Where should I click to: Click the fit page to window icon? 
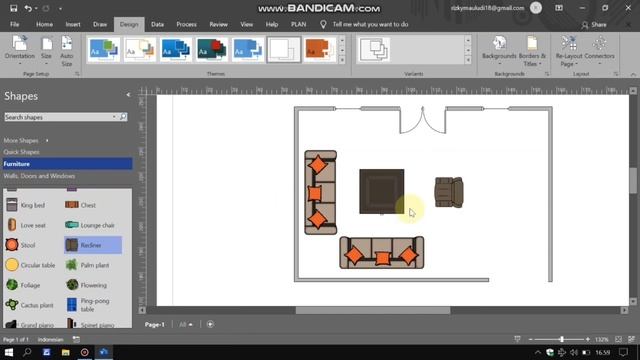[618, 339]
